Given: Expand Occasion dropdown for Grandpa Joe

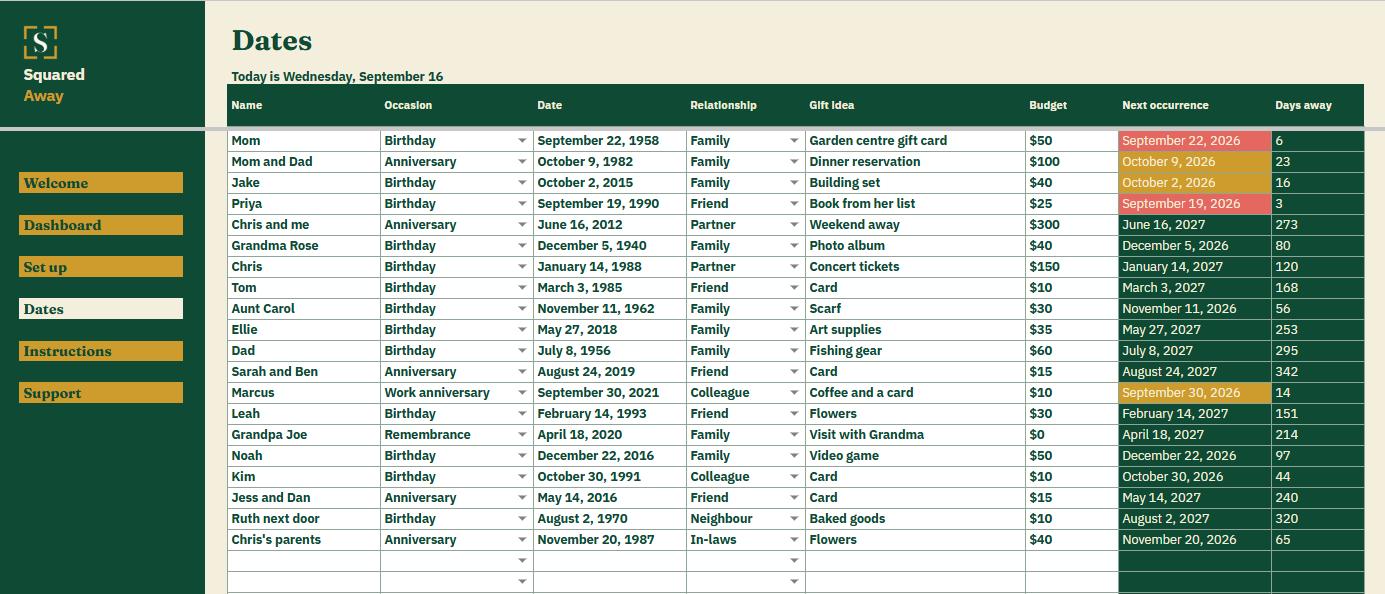Looking at the screenshot, I should 522,435.
